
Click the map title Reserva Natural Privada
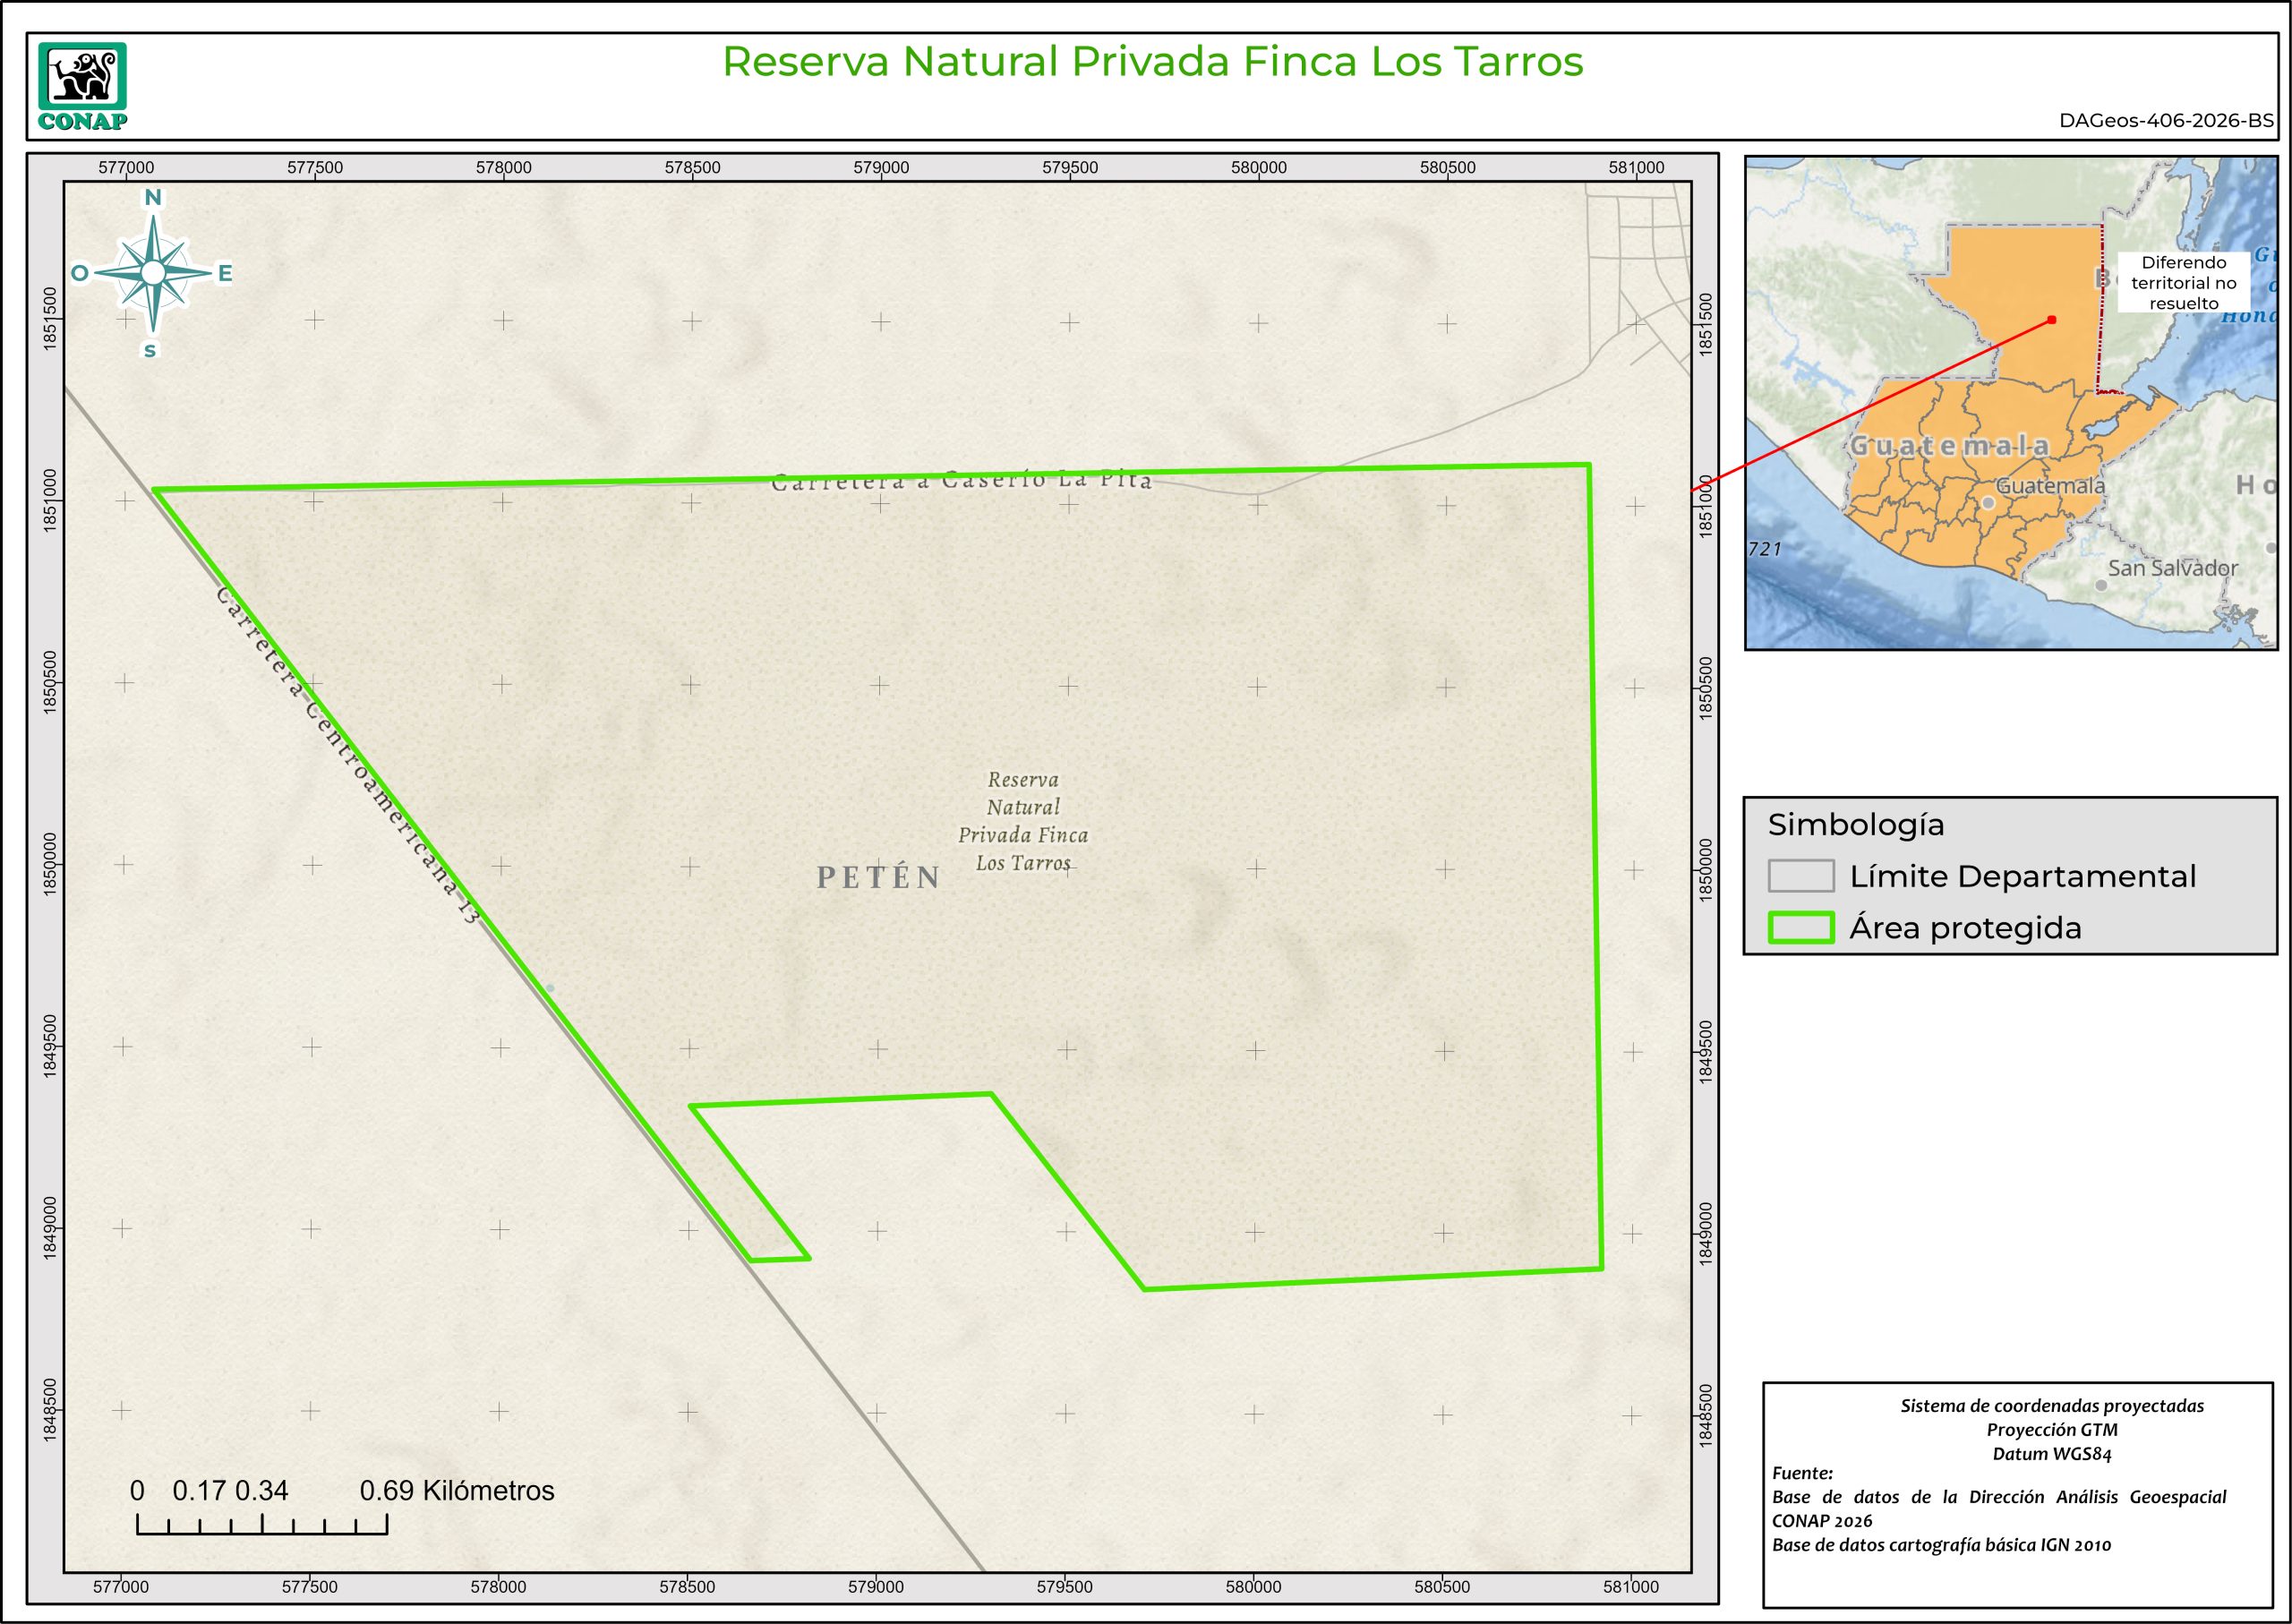coord(1152,62)
